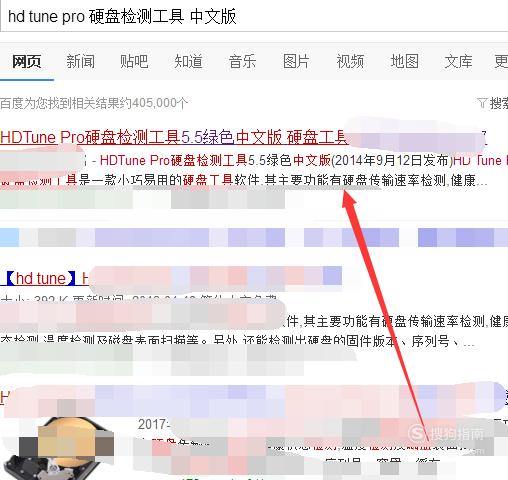Open the third blurred search result title
The image size is (508, 480).
[x=253, y=398]
